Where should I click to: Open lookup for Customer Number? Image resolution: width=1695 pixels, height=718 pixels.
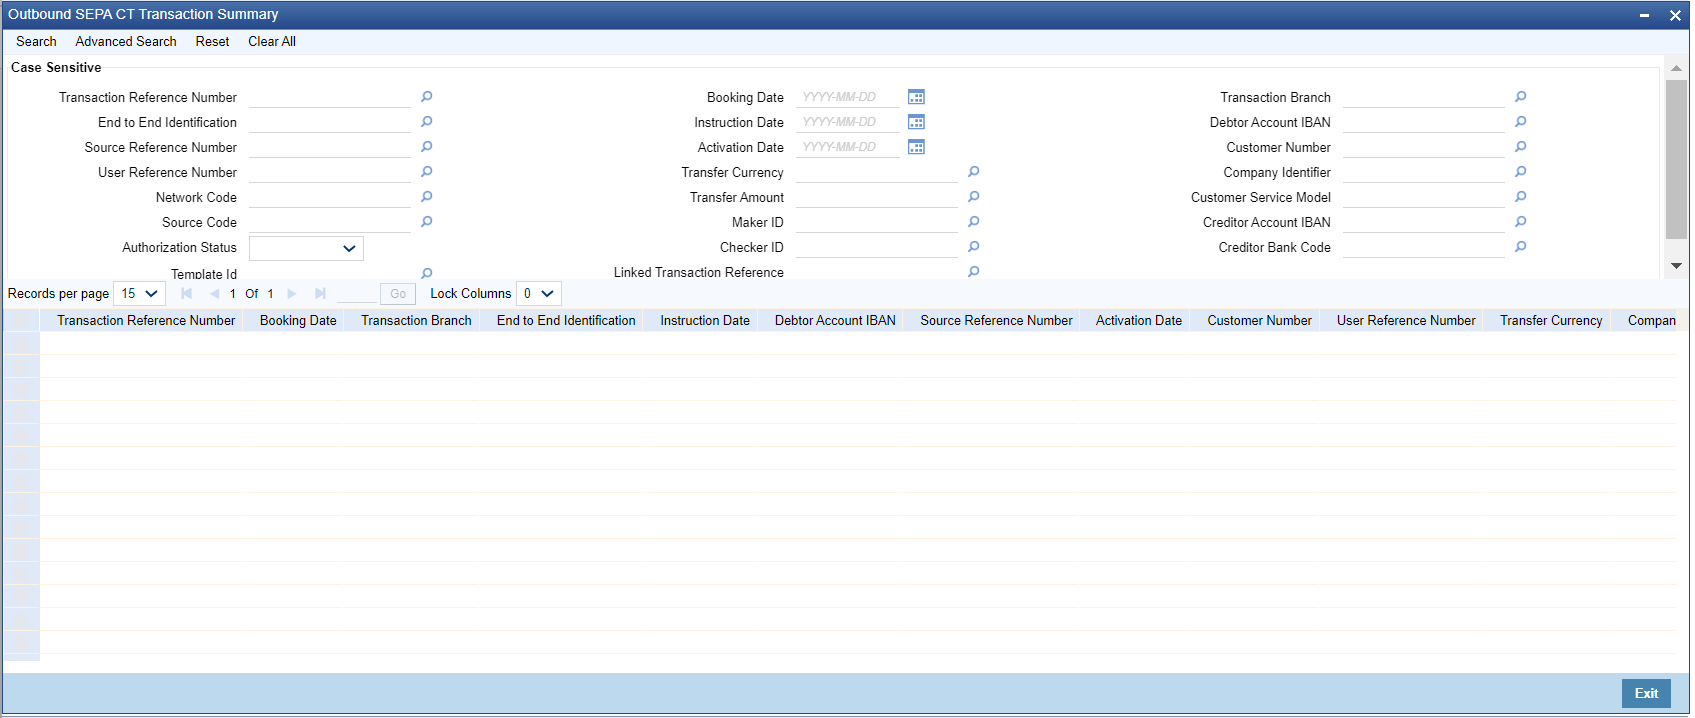[x=1521, y=147]
